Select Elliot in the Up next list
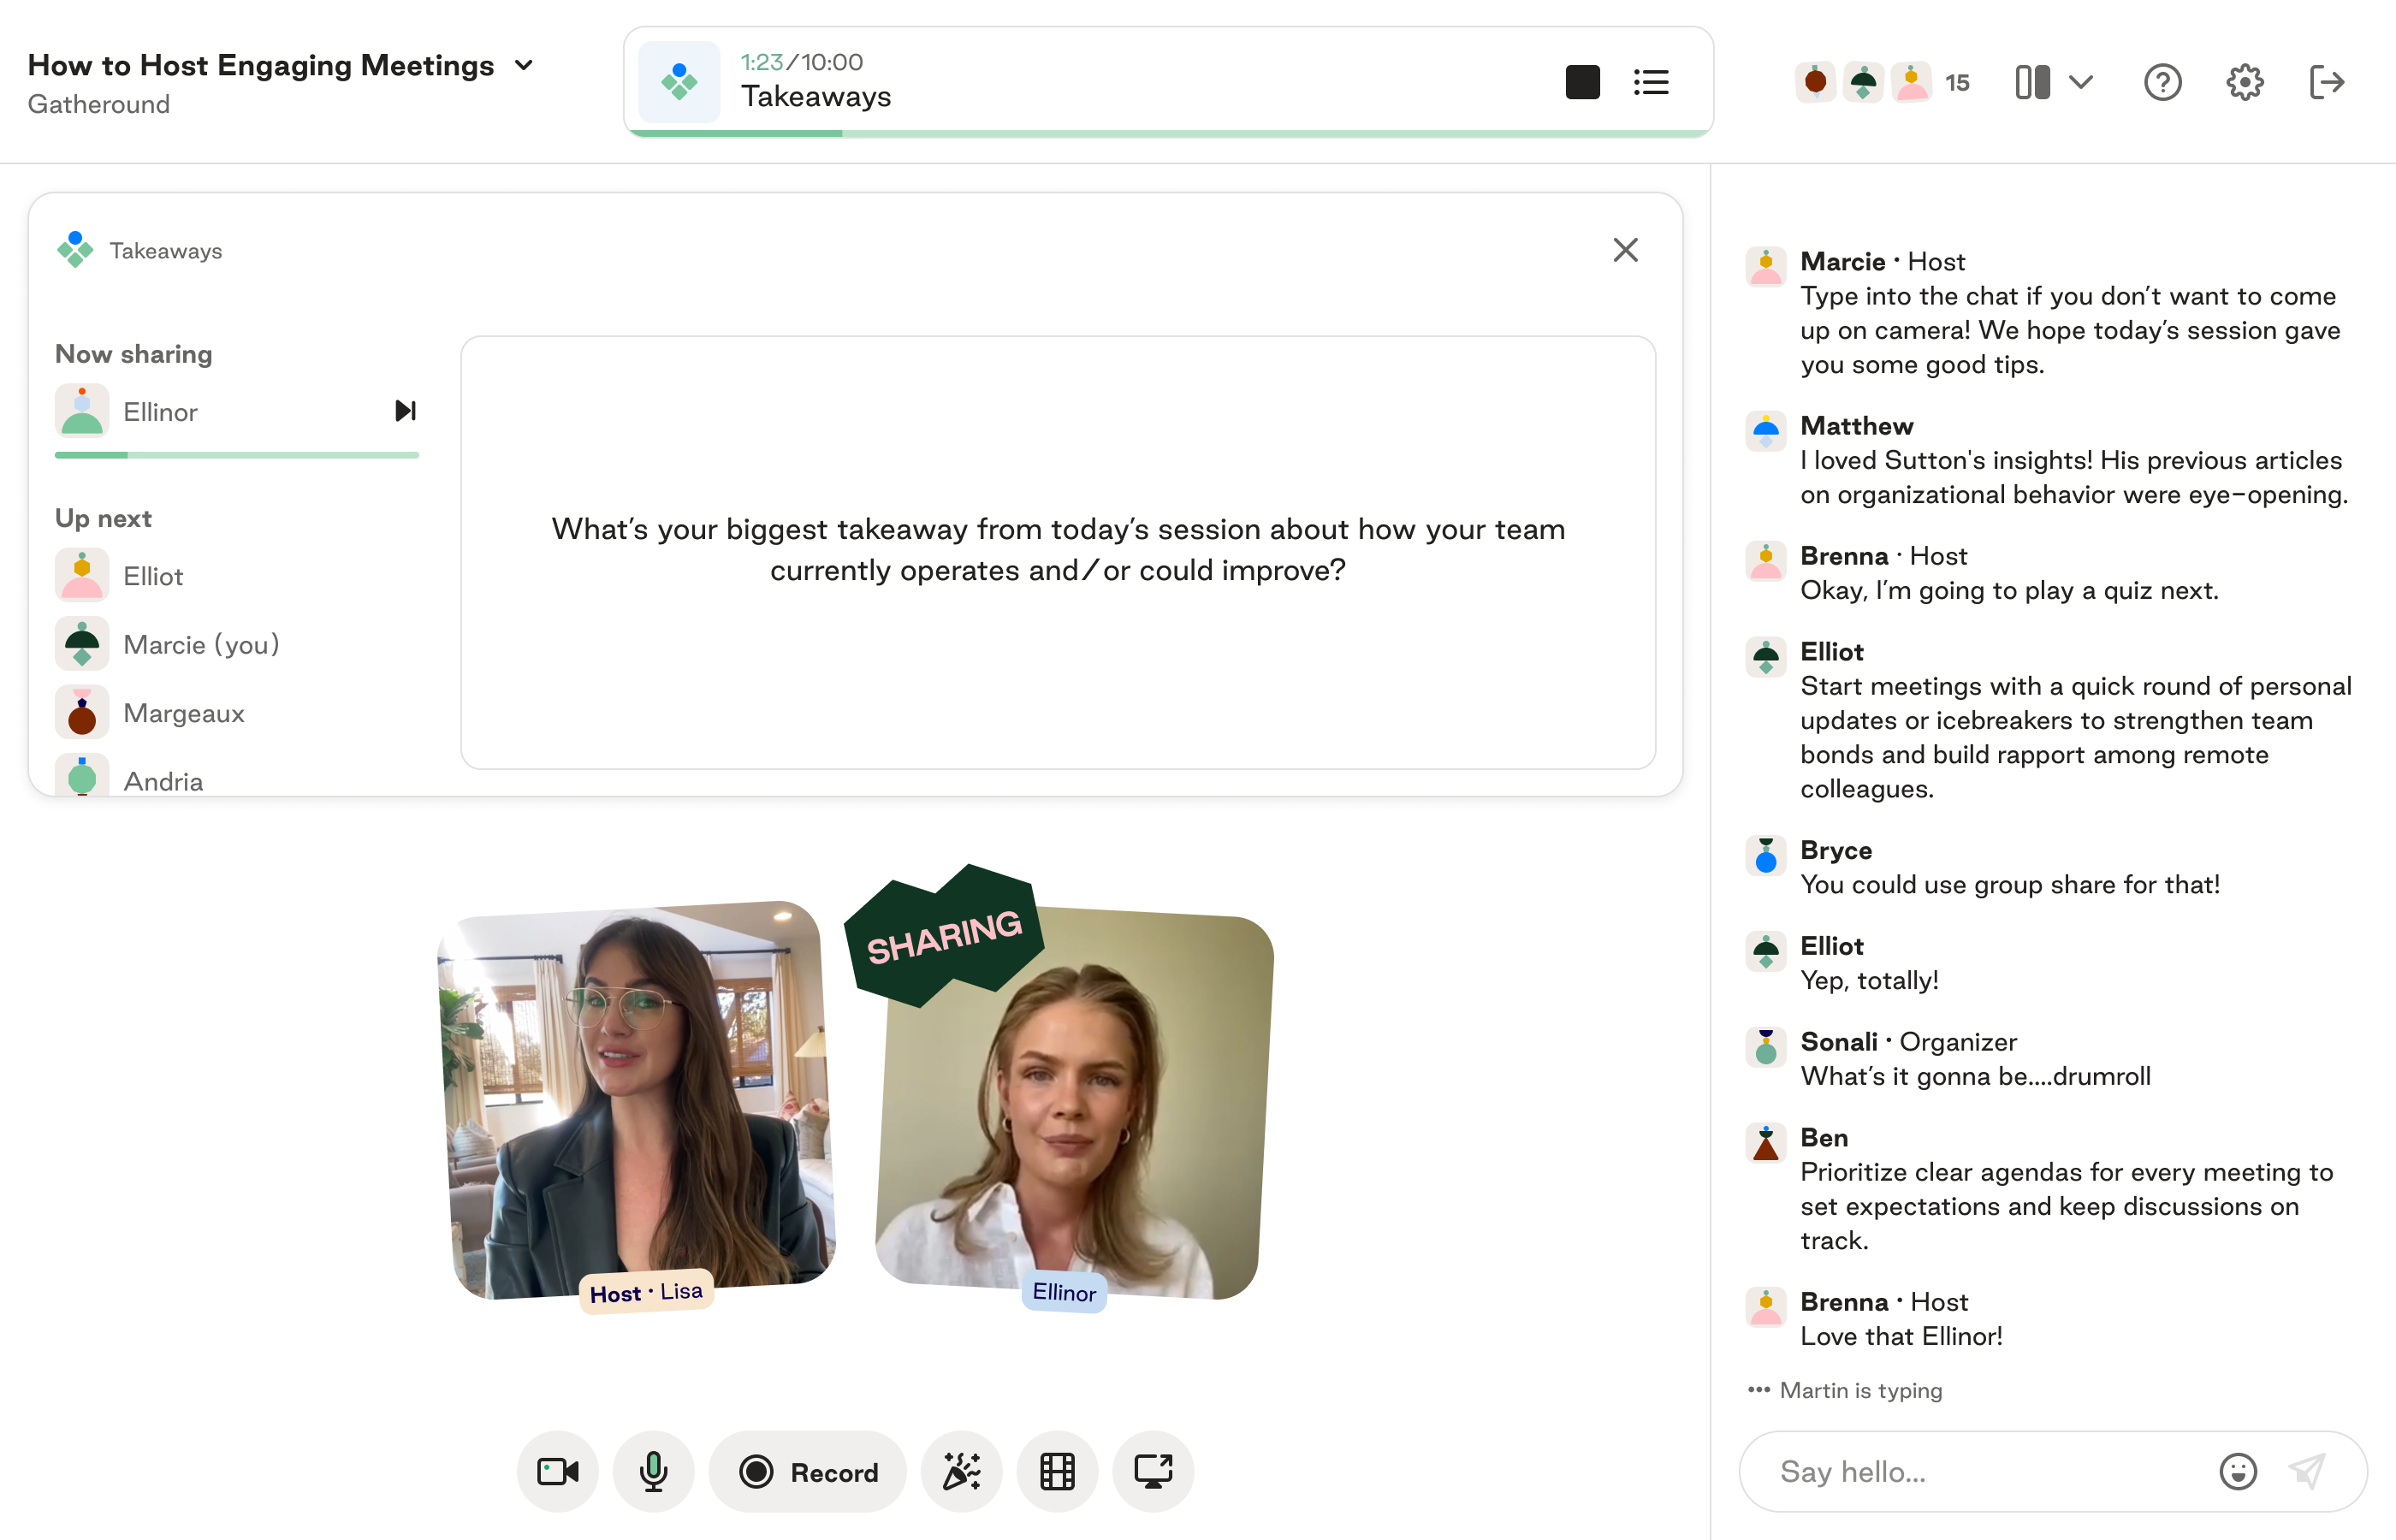This screenshot has height=1540, width=2396. tap(153, 576)
